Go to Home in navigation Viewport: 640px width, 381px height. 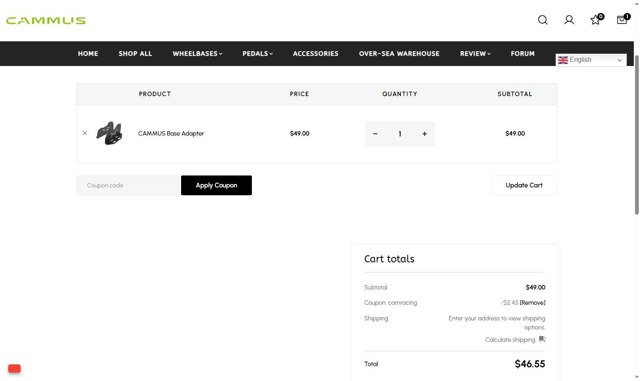(88, 53)
